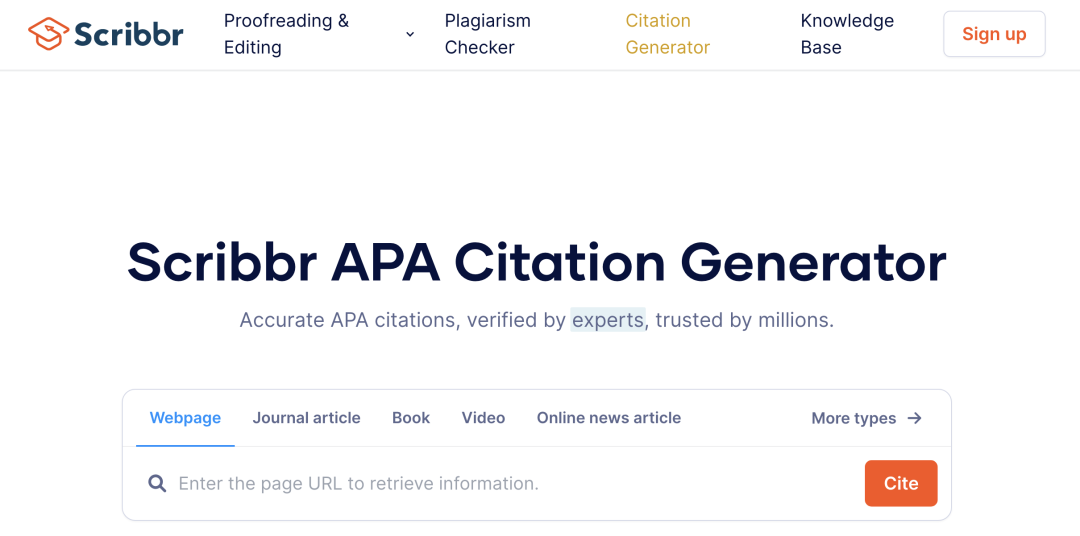Click the Sign up button
Screen dimensions: 1080x536
pyautogui.click(x=994, y=34)
